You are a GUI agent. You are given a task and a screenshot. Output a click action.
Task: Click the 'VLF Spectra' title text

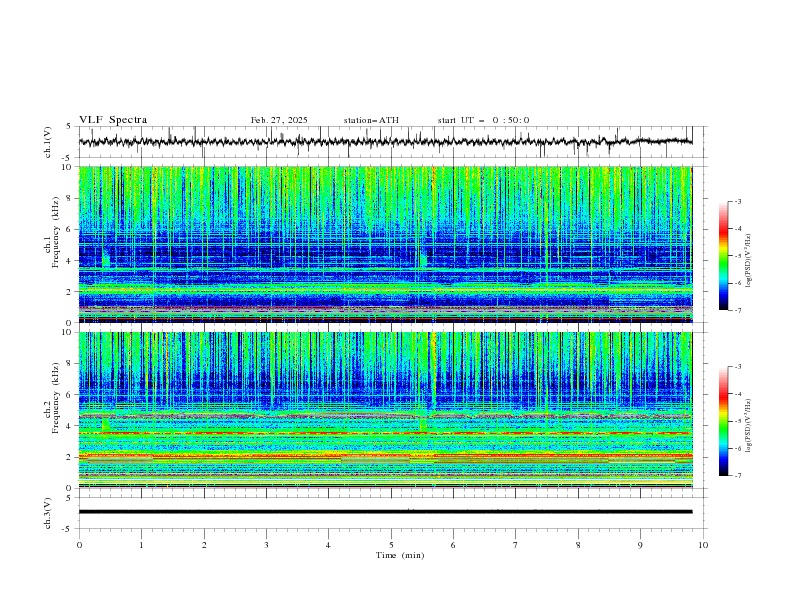pos(113,120)
